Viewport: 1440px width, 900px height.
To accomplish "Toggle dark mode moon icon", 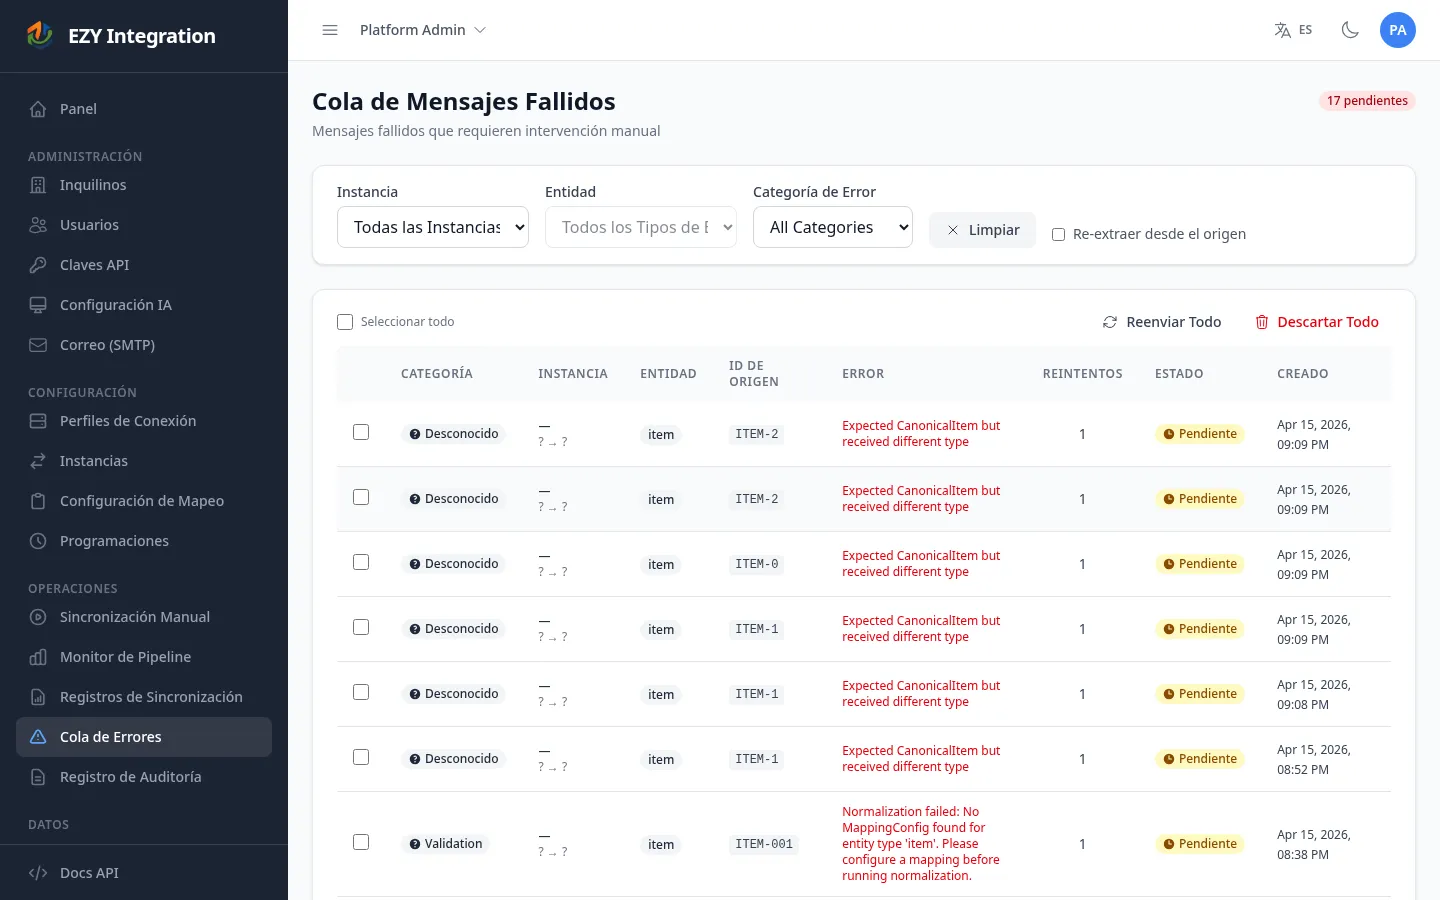I will coord(1350,30).
